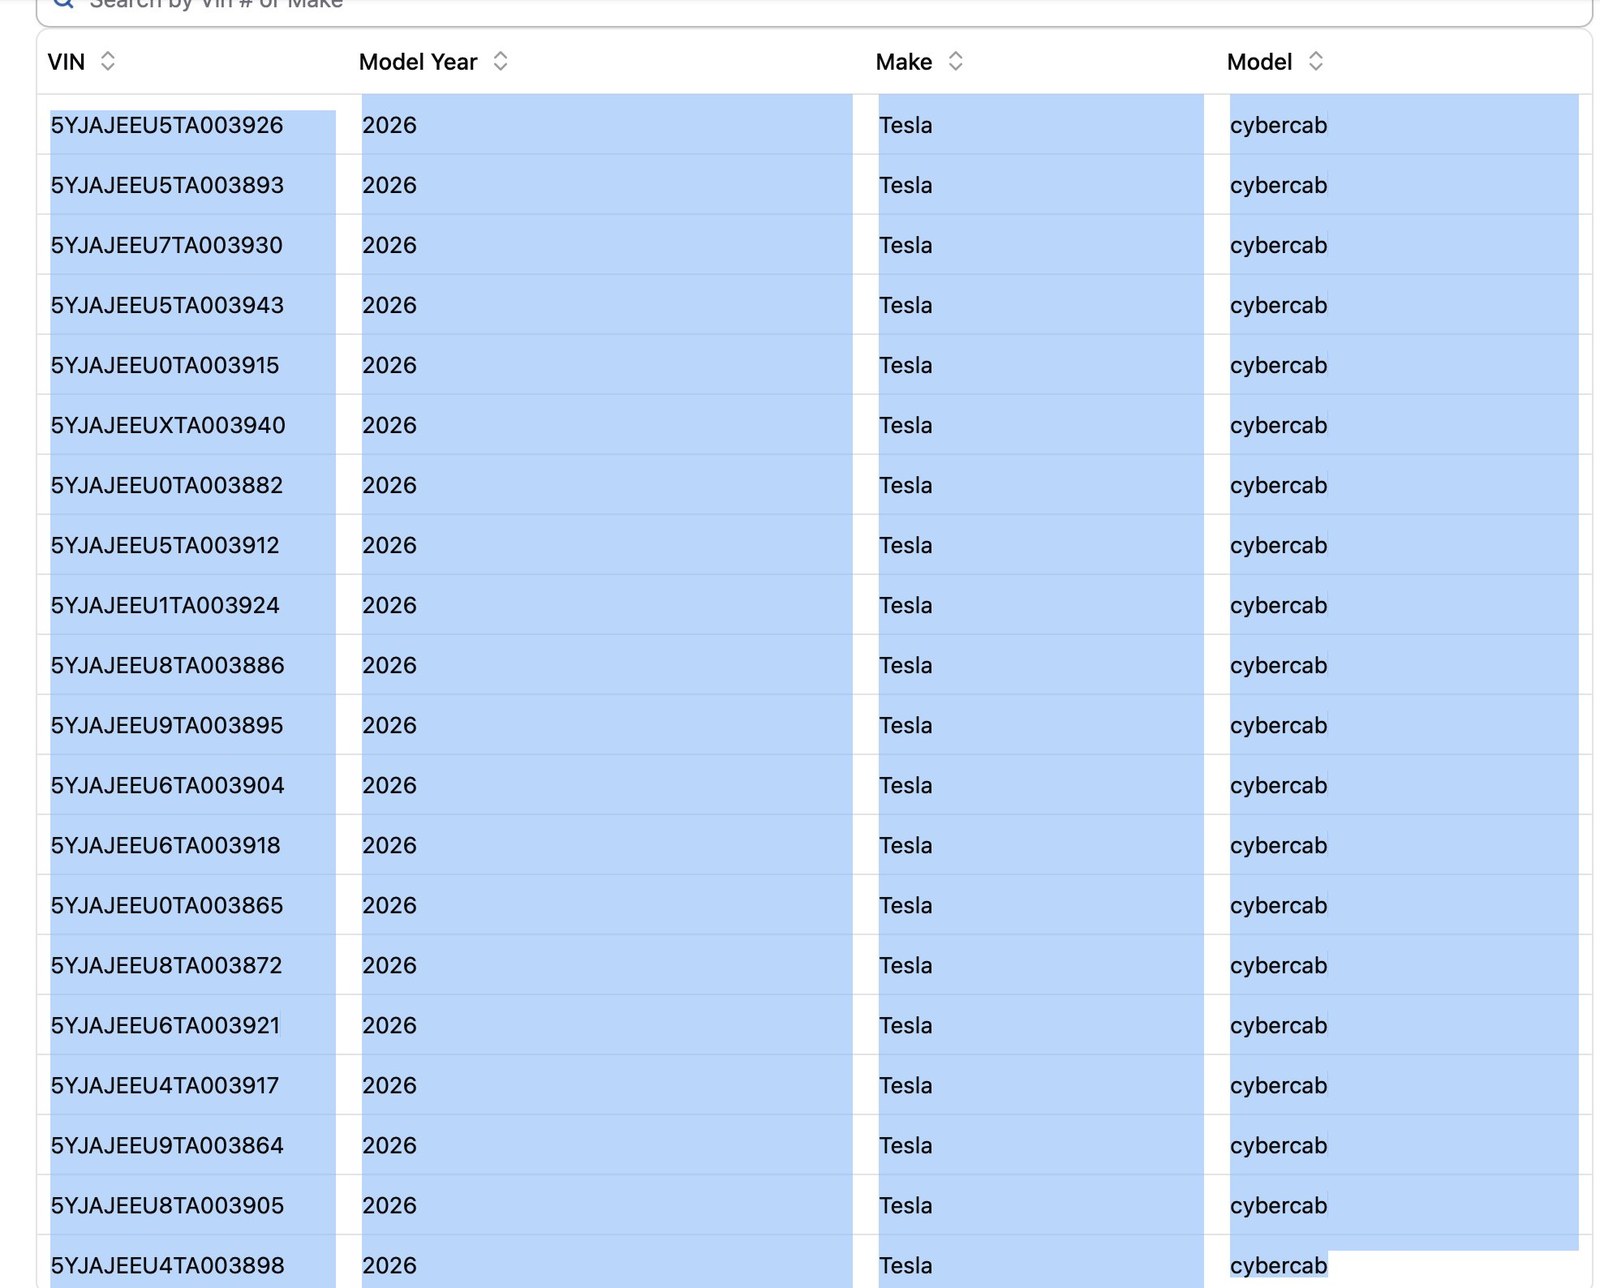The image size is (1600, 1288).
Task: Select VIN 5YJAJEEU6TA003921
Action: click(x=165, y=1025)
